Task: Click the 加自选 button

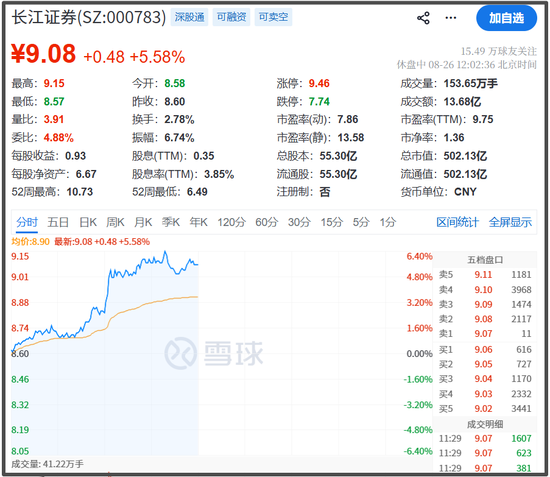Action: click(506, 18)
